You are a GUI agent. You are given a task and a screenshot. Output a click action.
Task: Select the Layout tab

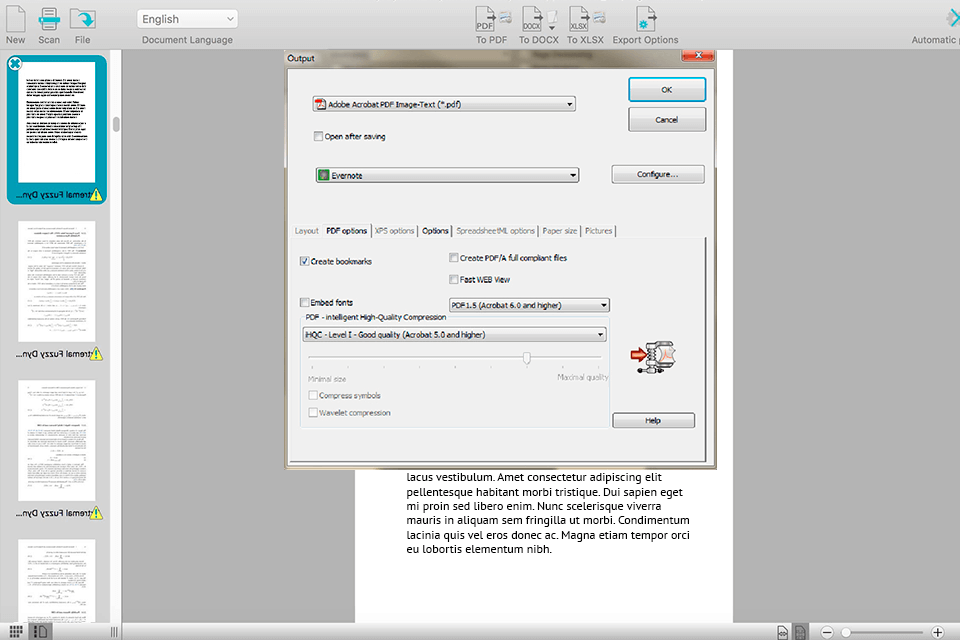pos(306,230)
